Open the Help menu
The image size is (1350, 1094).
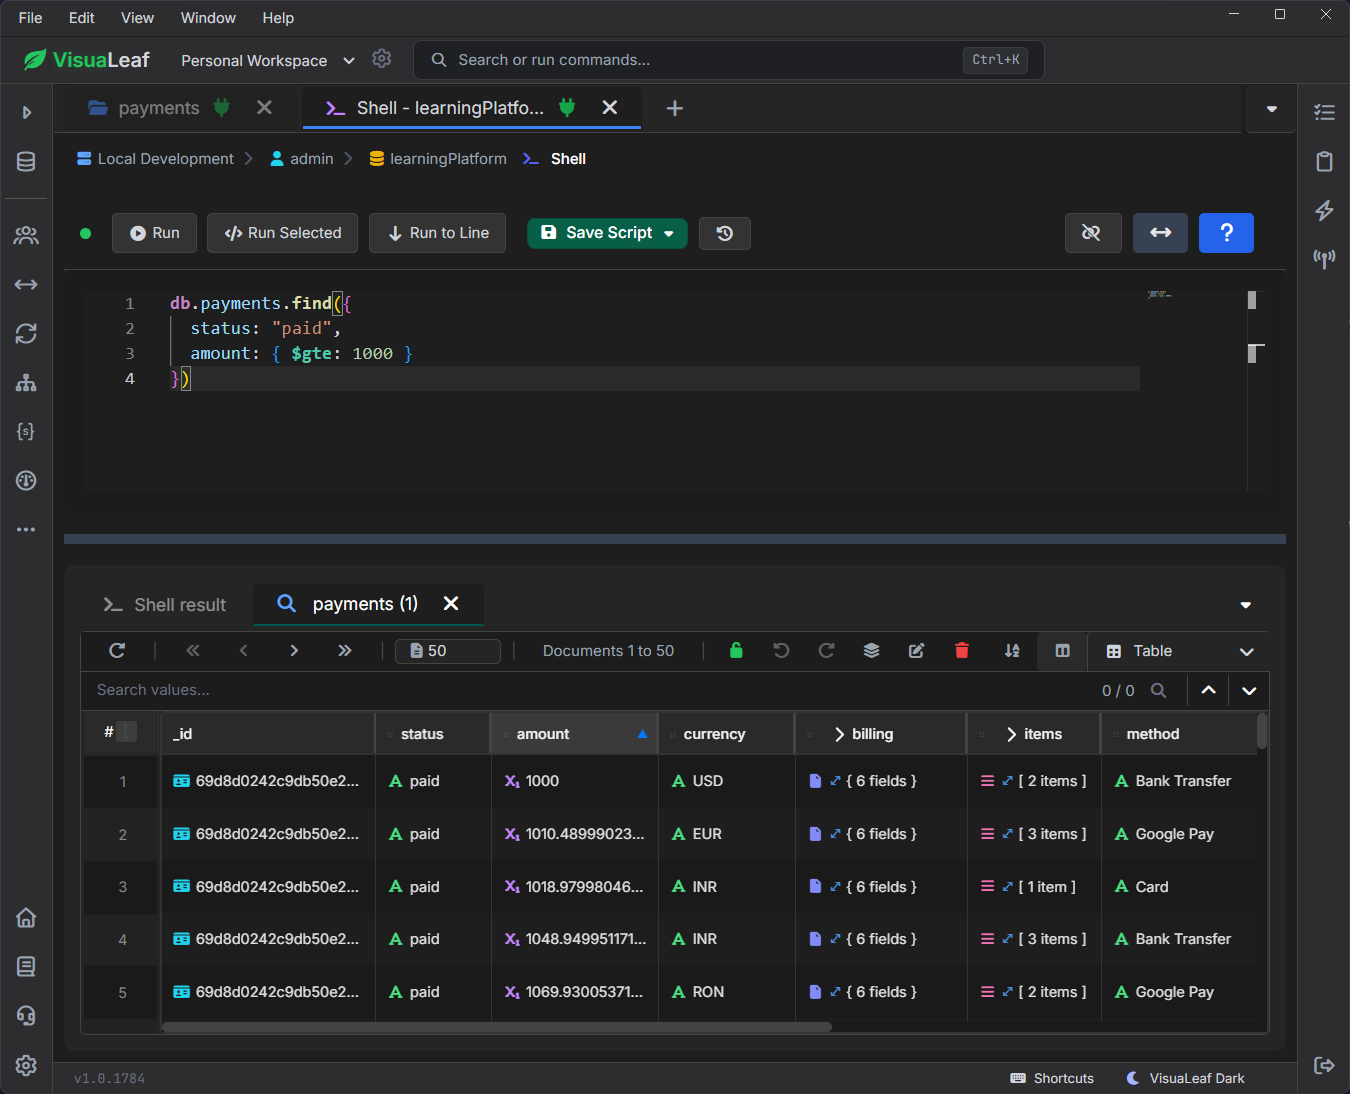pyautogui.click(x=278, y=18)
